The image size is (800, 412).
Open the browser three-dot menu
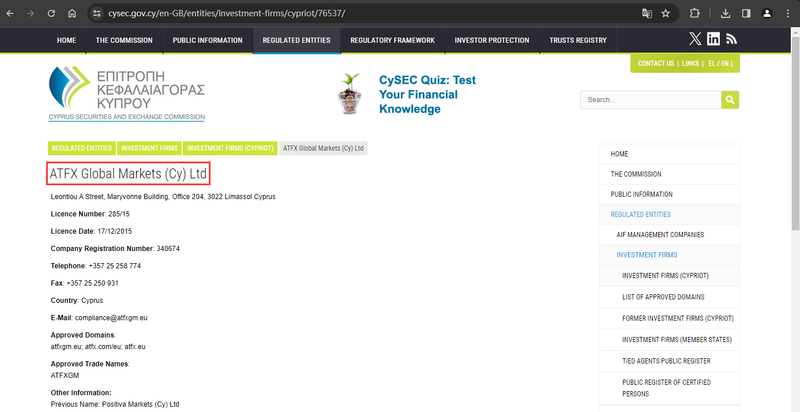pyautogui.click(x=788, y=14)
